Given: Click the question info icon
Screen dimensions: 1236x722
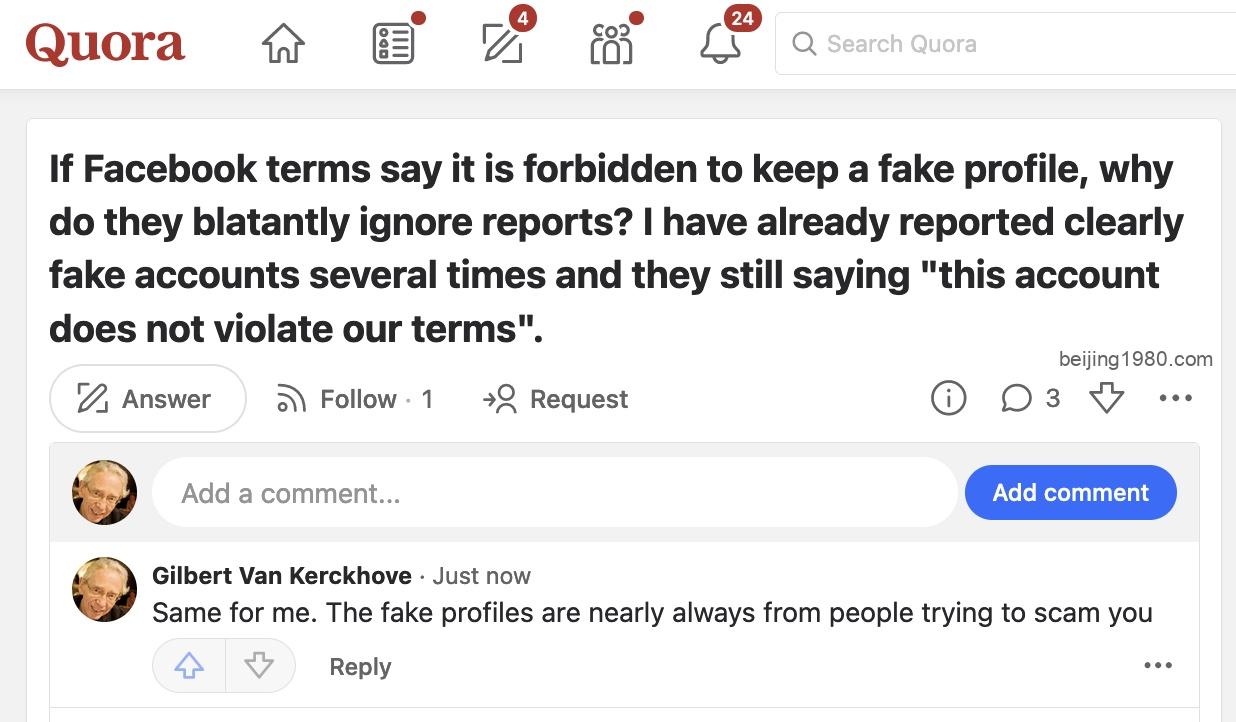Looking at the screenshot, I should coord(948,399).
